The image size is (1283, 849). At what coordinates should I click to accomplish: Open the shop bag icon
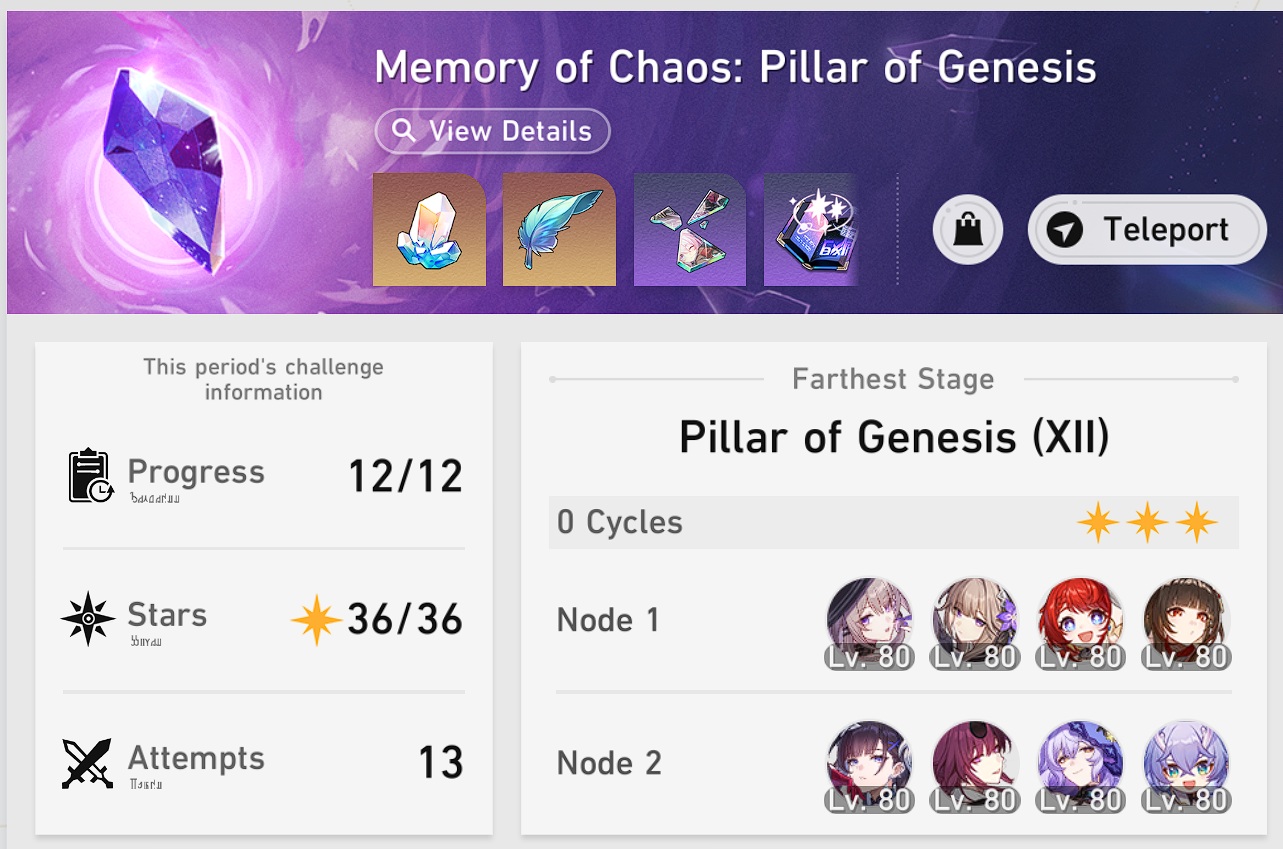[x=967, y=230]
